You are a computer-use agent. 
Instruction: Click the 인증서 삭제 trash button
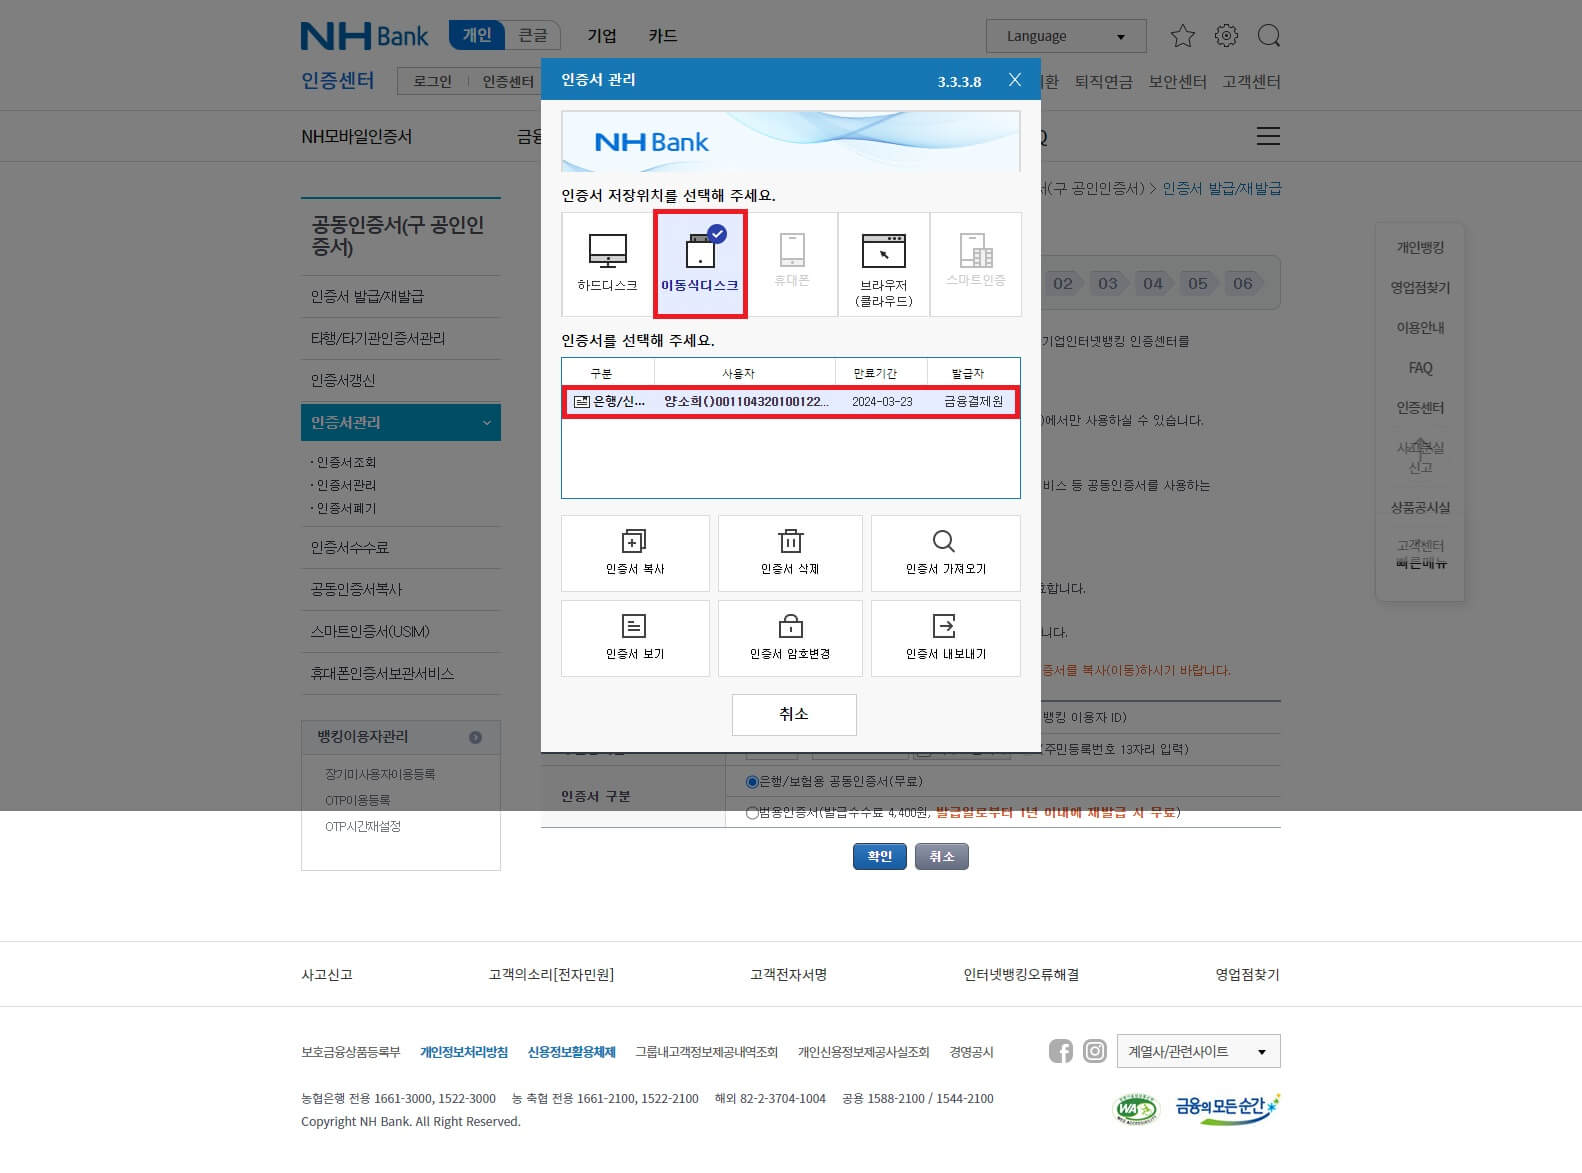790,553
